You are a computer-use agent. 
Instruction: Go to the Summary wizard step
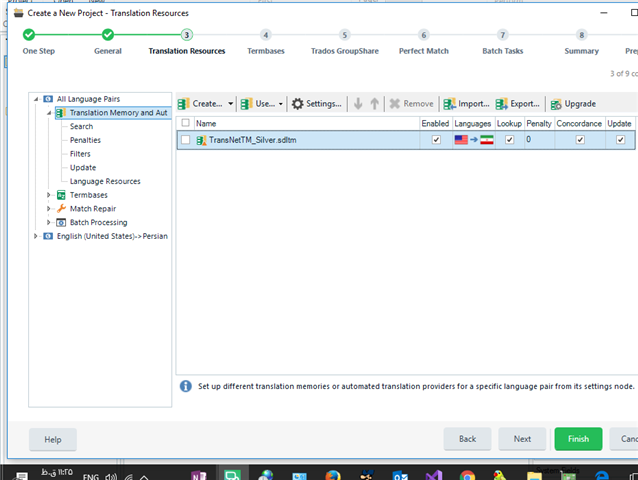click(x=581, y=35)
